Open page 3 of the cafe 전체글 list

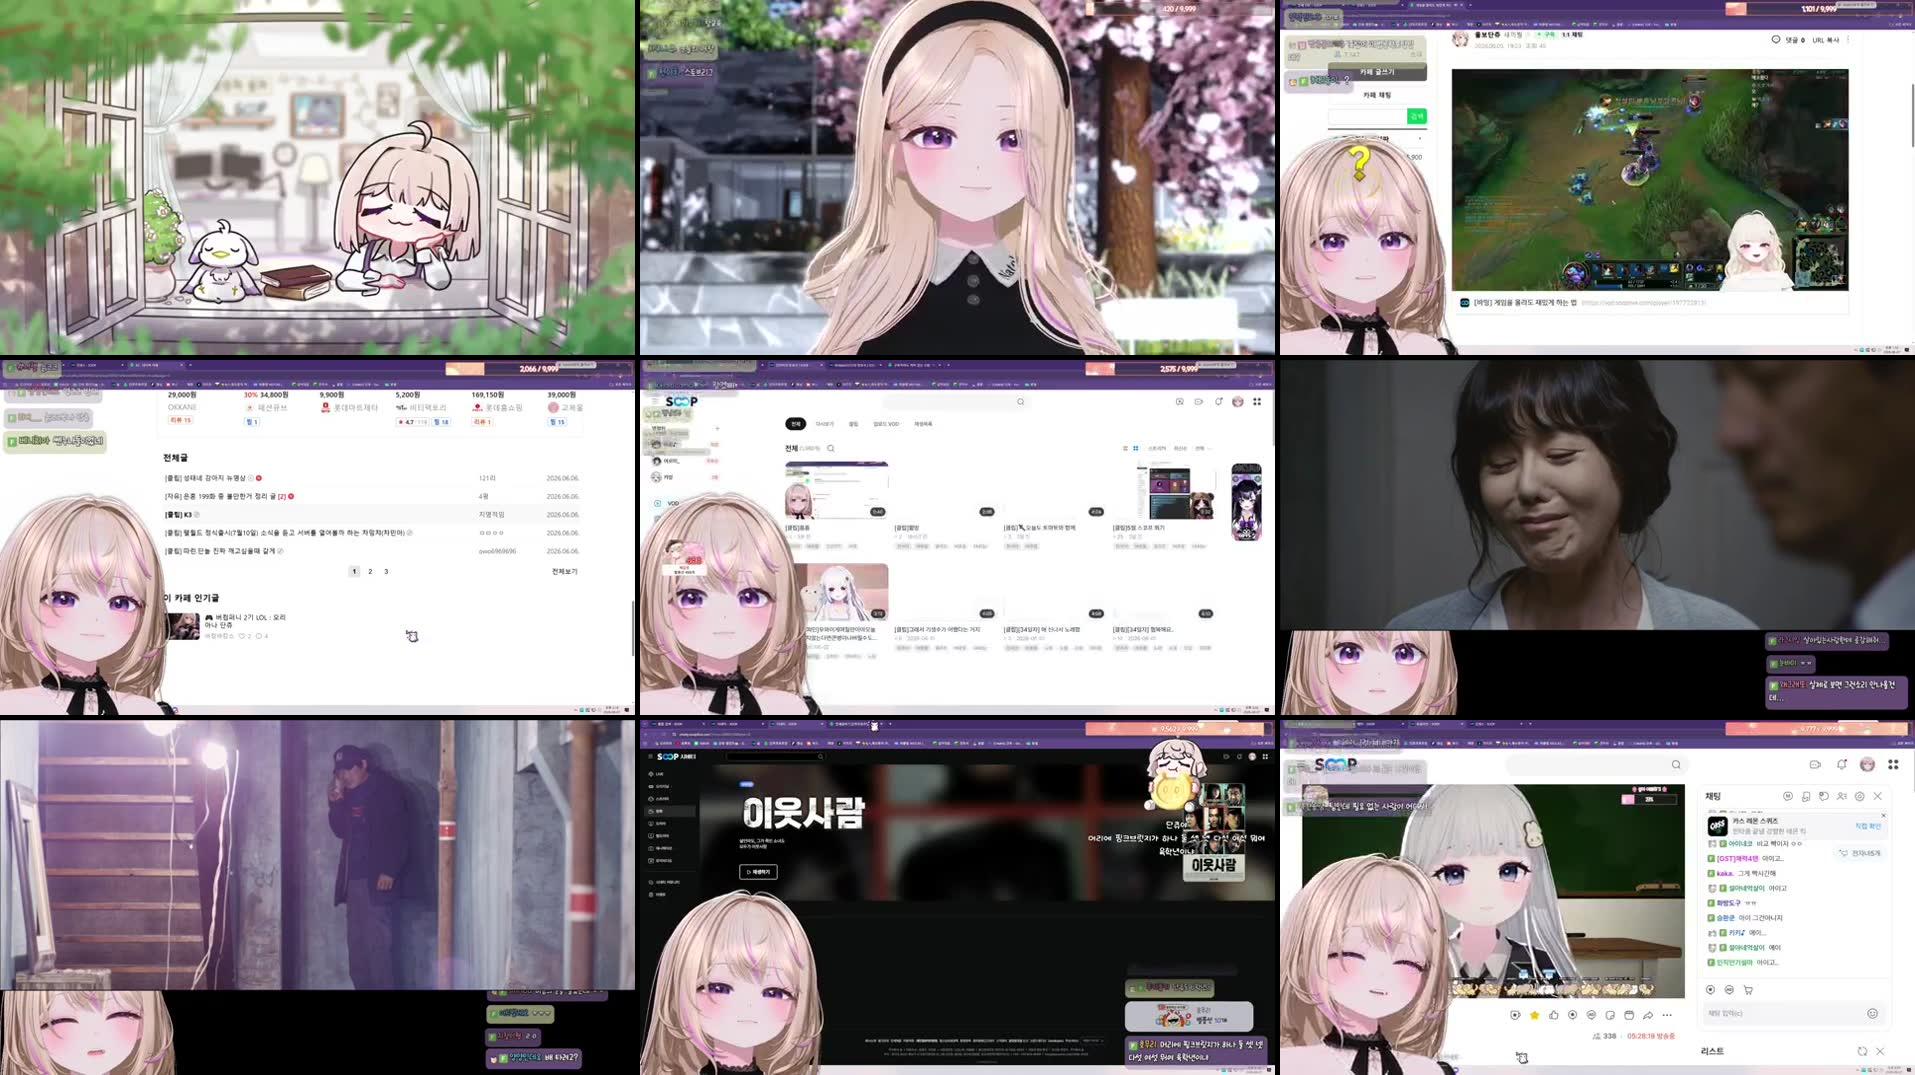[386, 572]
